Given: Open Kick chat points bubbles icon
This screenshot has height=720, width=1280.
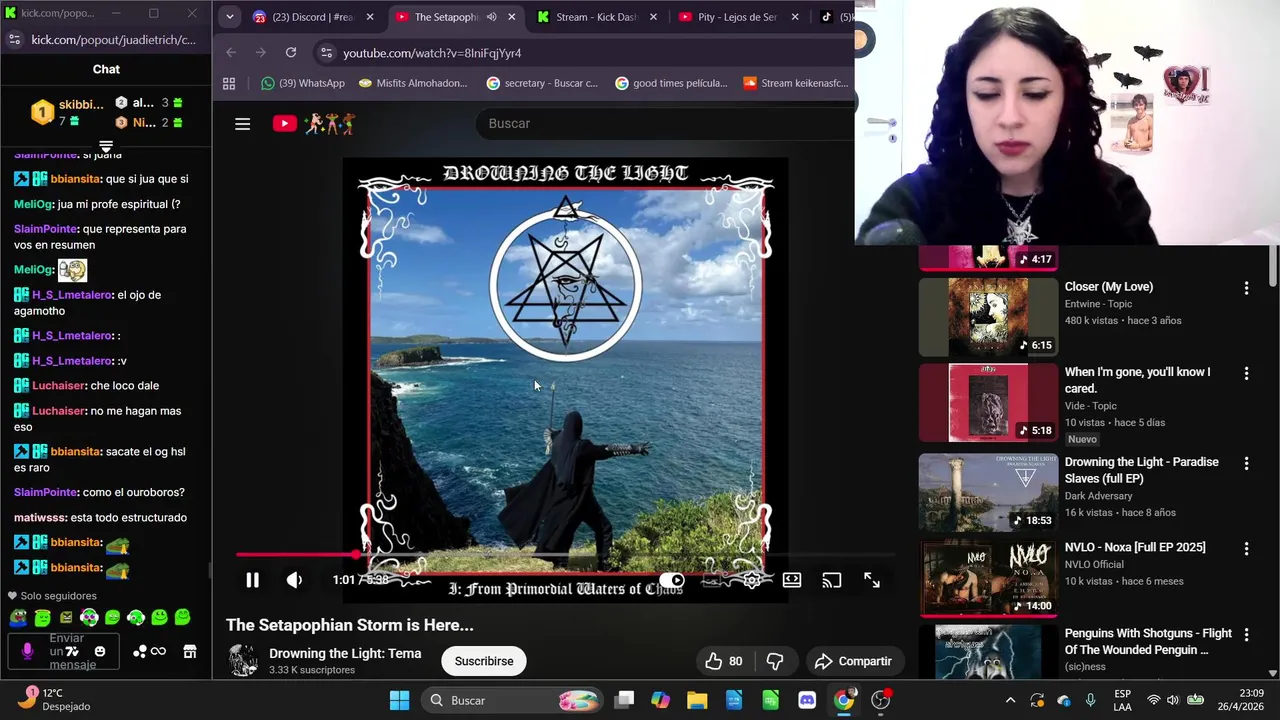Looking at the screenshot, I should 139,652.
